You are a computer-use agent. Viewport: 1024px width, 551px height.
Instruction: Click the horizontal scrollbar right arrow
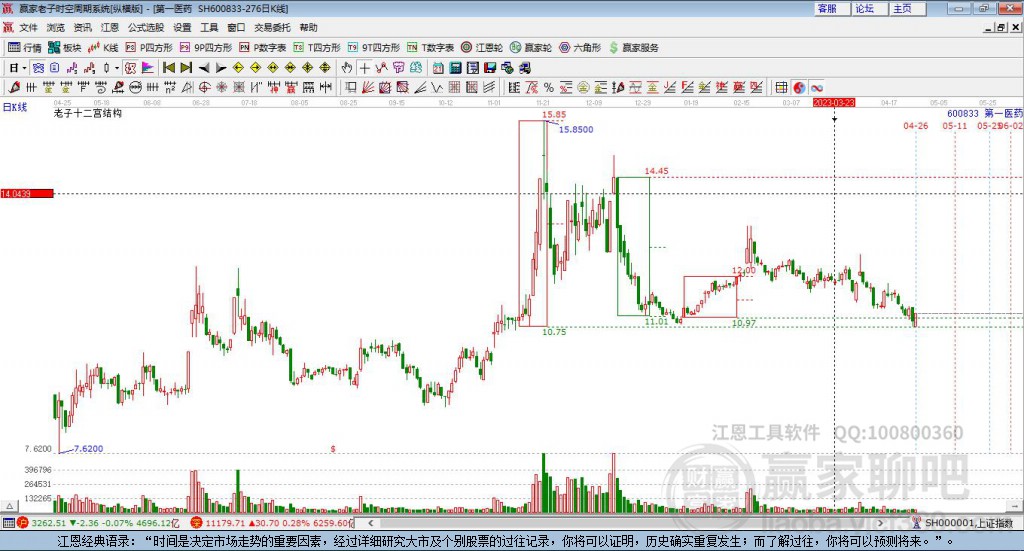pyautogui.click(x=880, y=523)
